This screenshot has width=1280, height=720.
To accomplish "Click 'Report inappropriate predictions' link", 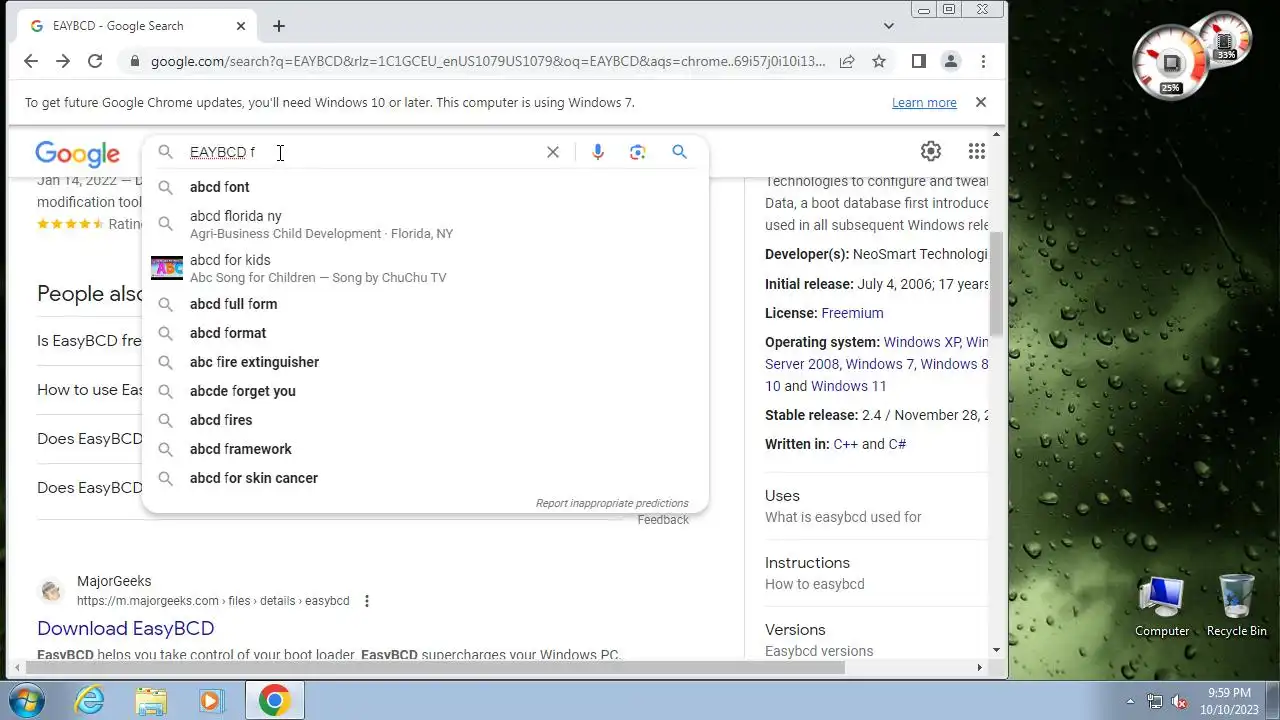I will point(612,503).
